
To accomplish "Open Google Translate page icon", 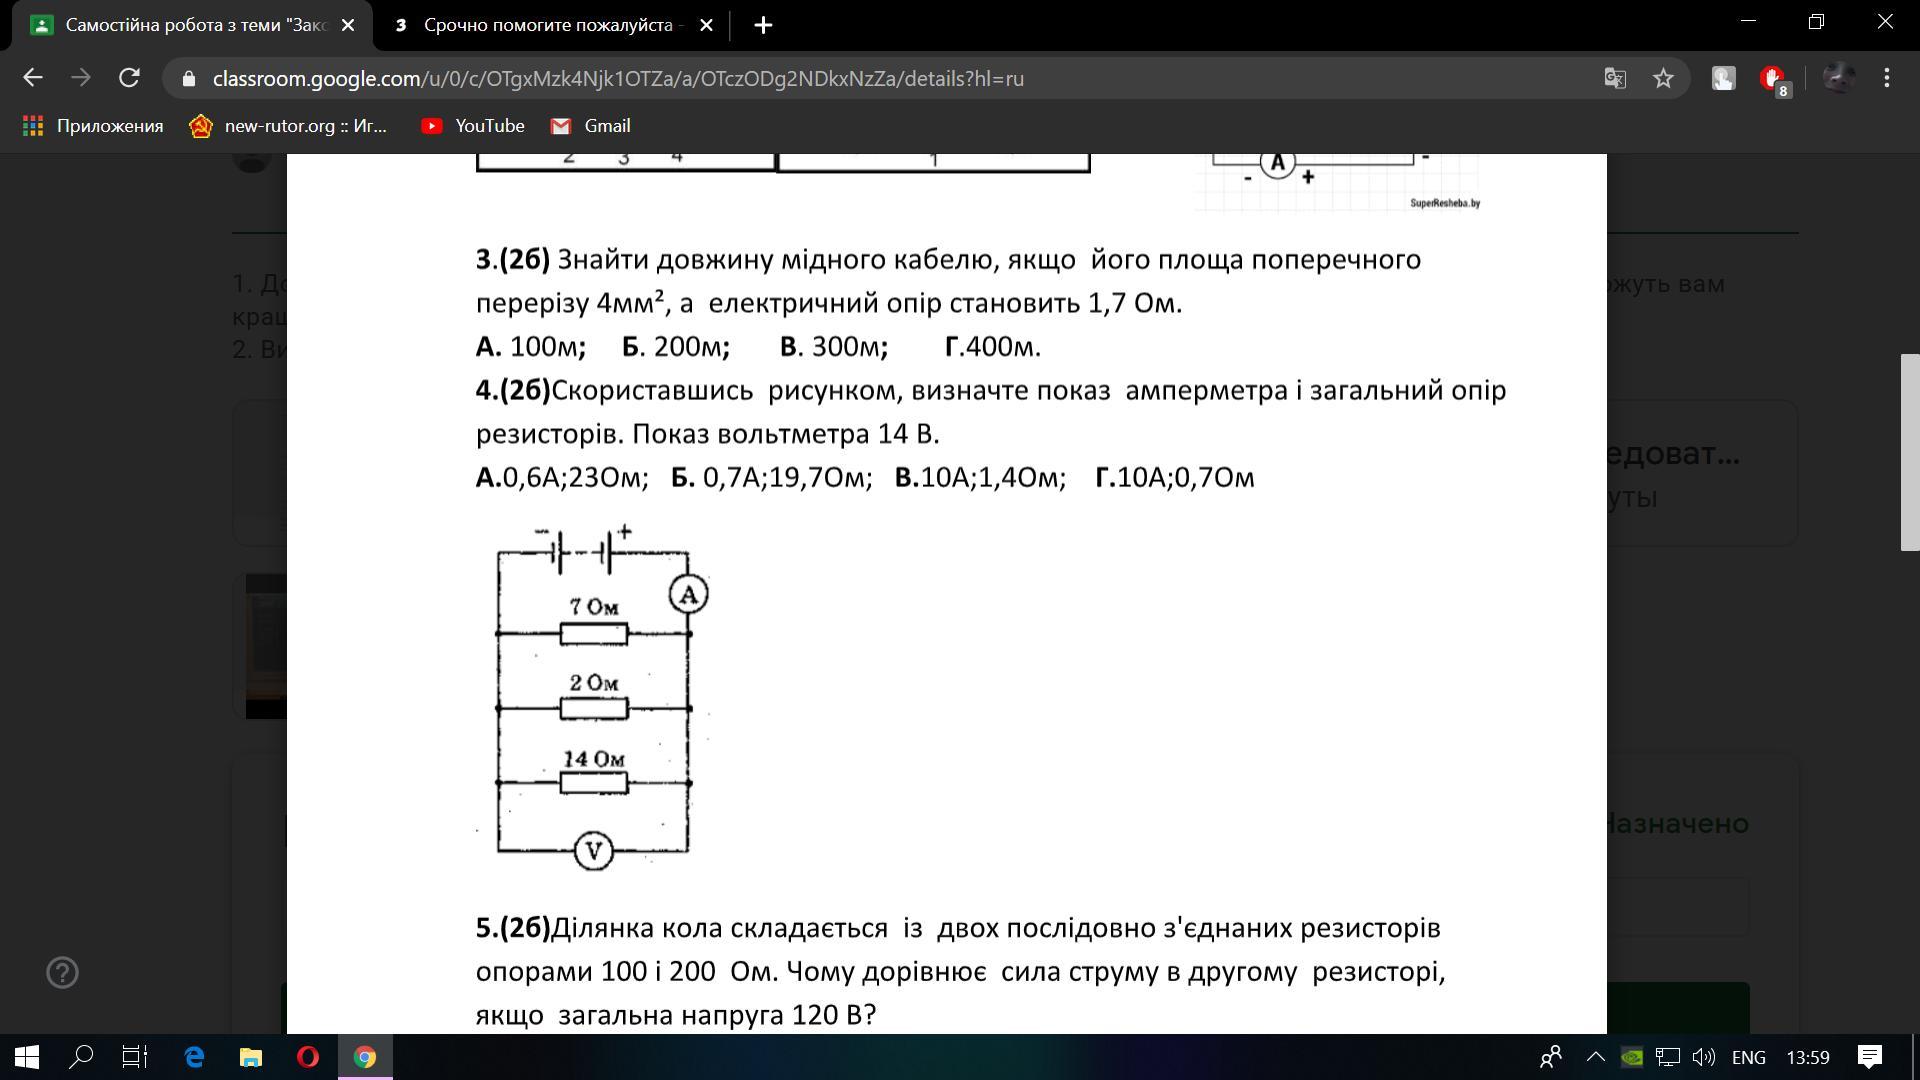I will 1615,78.
